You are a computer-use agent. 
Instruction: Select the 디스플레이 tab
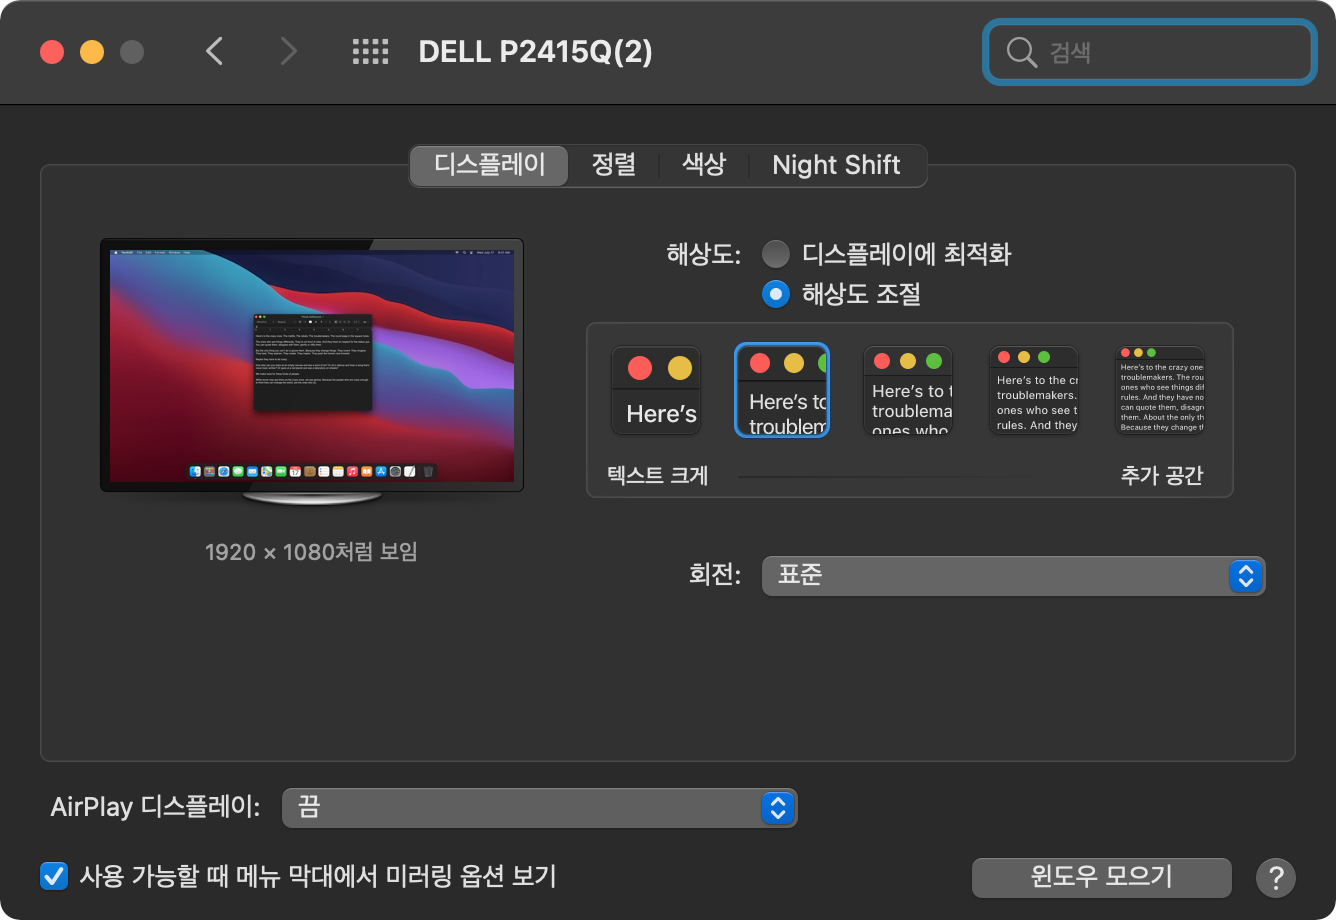(489, 165)
